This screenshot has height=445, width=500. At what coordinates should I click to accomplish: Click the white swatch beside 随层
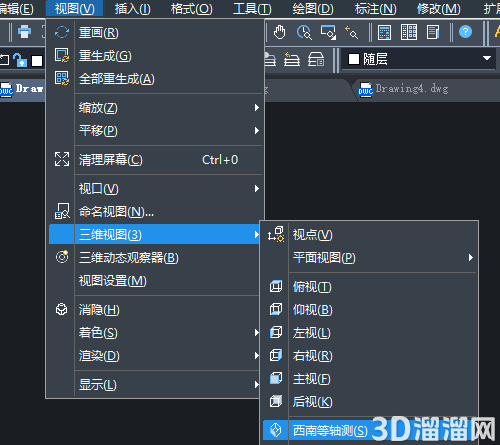354,59
